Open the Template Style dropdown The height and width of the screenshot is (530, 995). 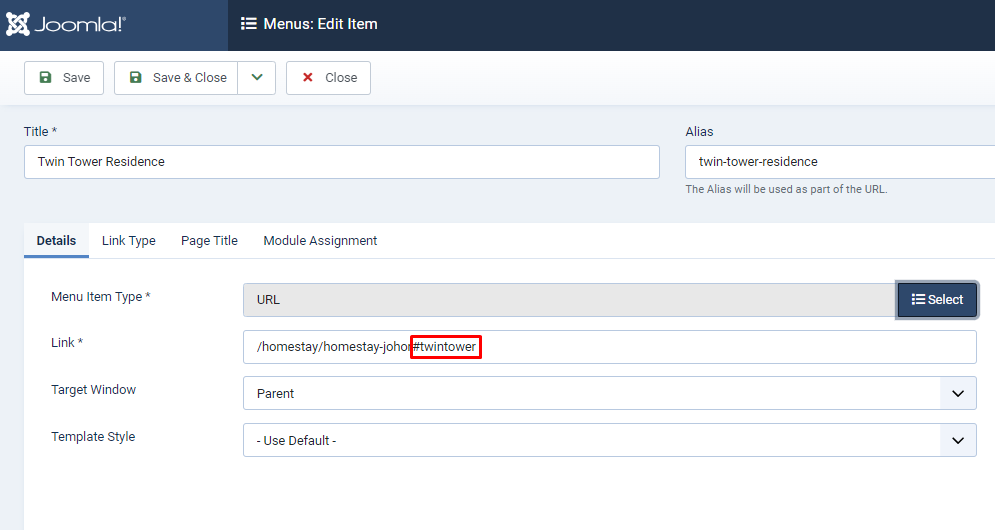point(610,441)
